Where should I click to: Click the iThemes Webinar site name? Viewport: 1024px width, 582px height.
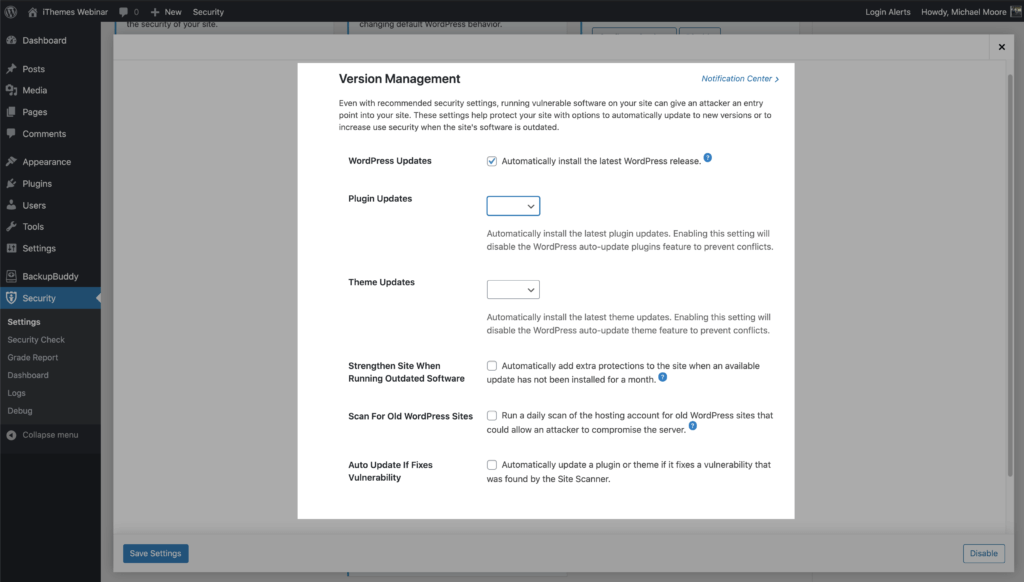pos(75,12)
